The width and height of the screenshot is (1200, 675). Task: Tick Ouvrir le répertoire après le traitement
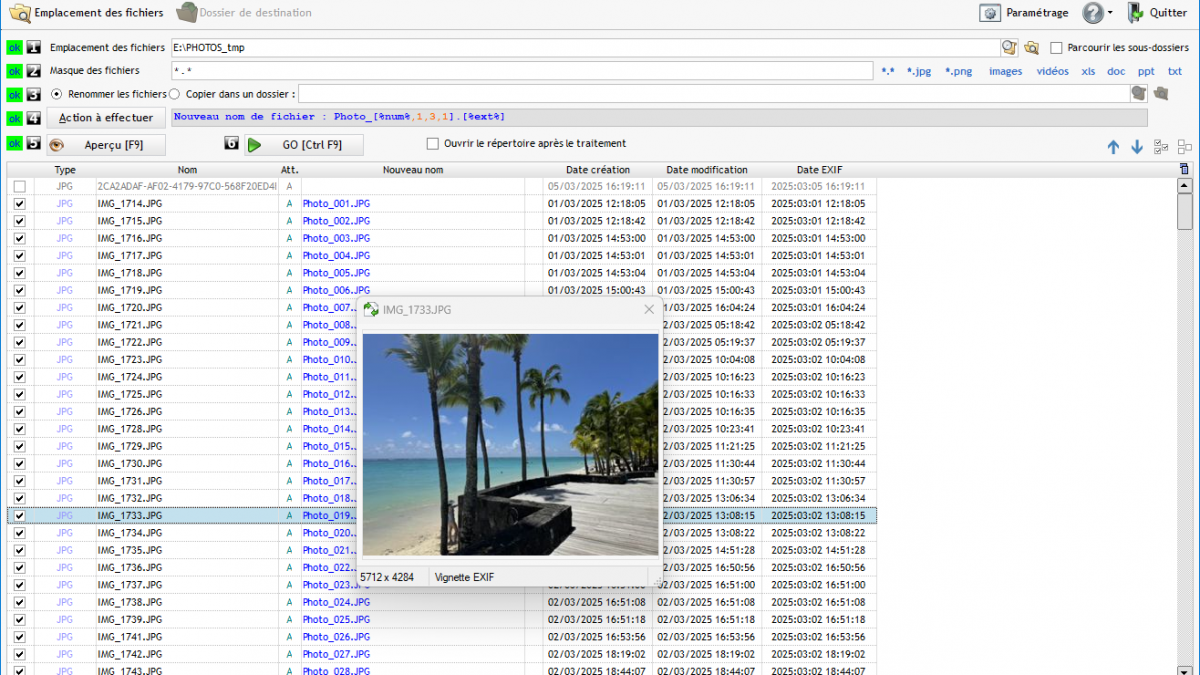point(433,144)
